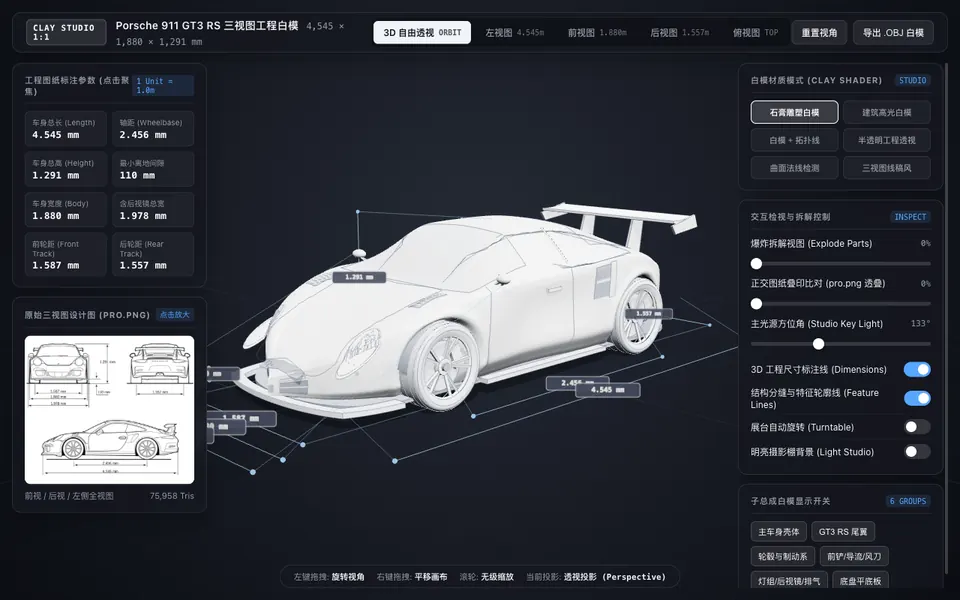Focus on the 车身宽度 (Body) parameter card
The image size is (960, 600).
[x=66, y=210]
